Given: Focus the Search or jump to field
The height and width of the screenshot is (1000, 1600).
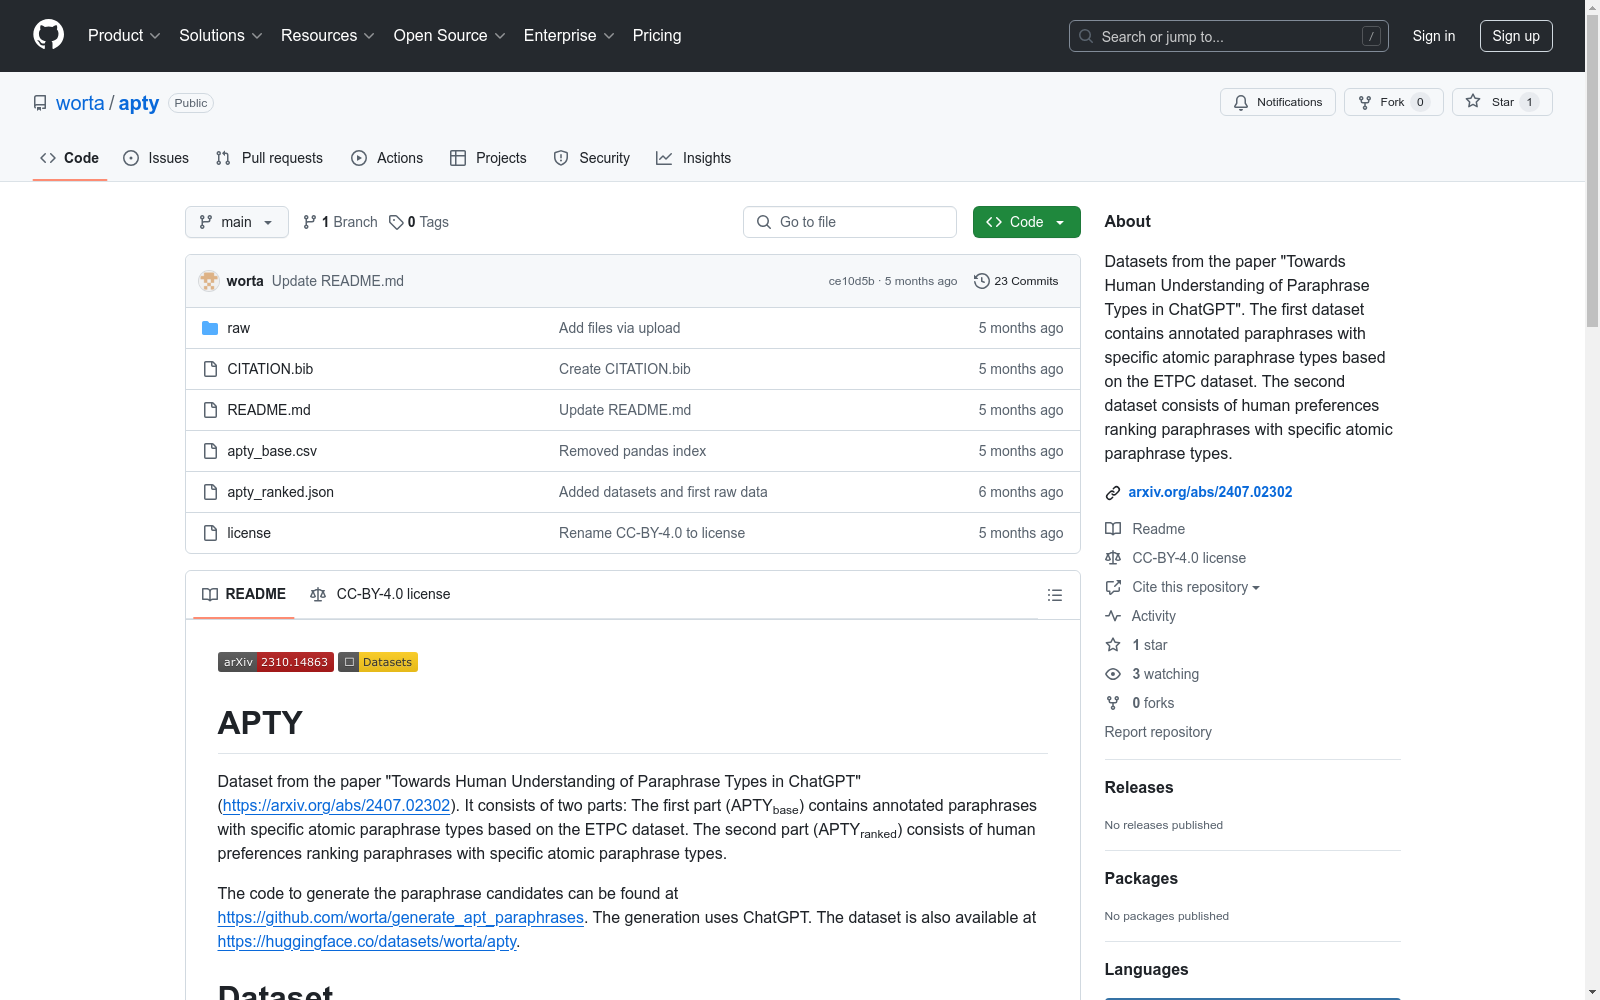Looking at the screenshot, I should (x=1229, y=36).
